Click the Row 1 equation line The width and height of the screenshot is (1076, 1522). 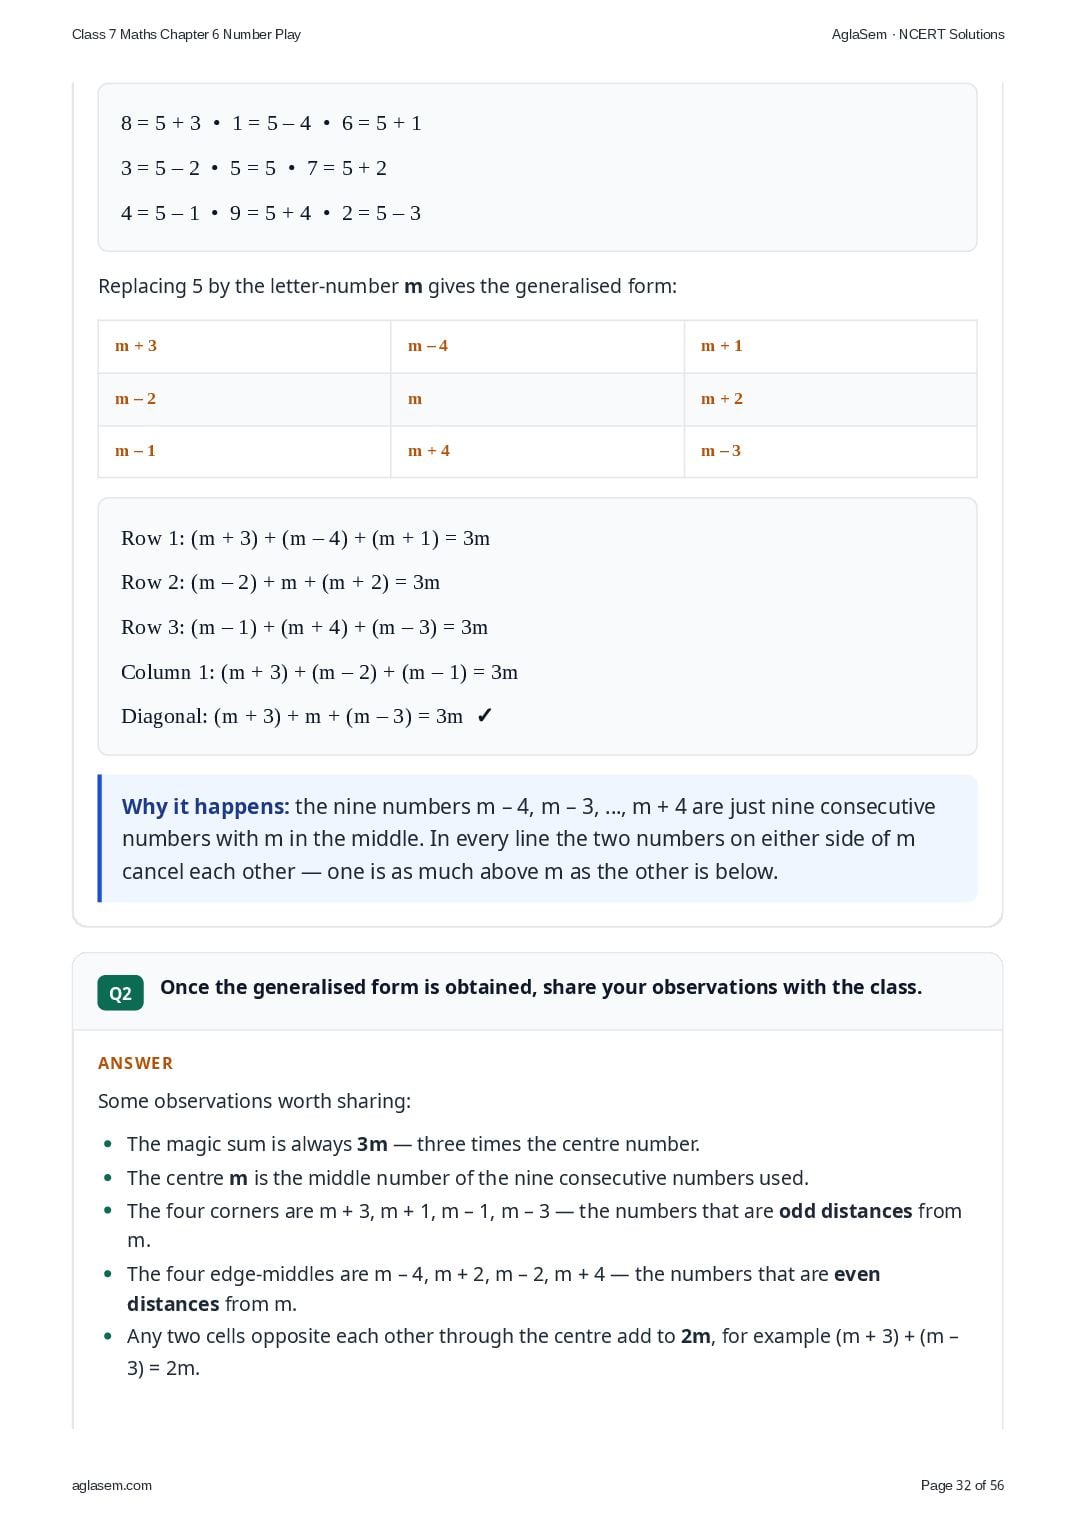(x=305, y=538)
